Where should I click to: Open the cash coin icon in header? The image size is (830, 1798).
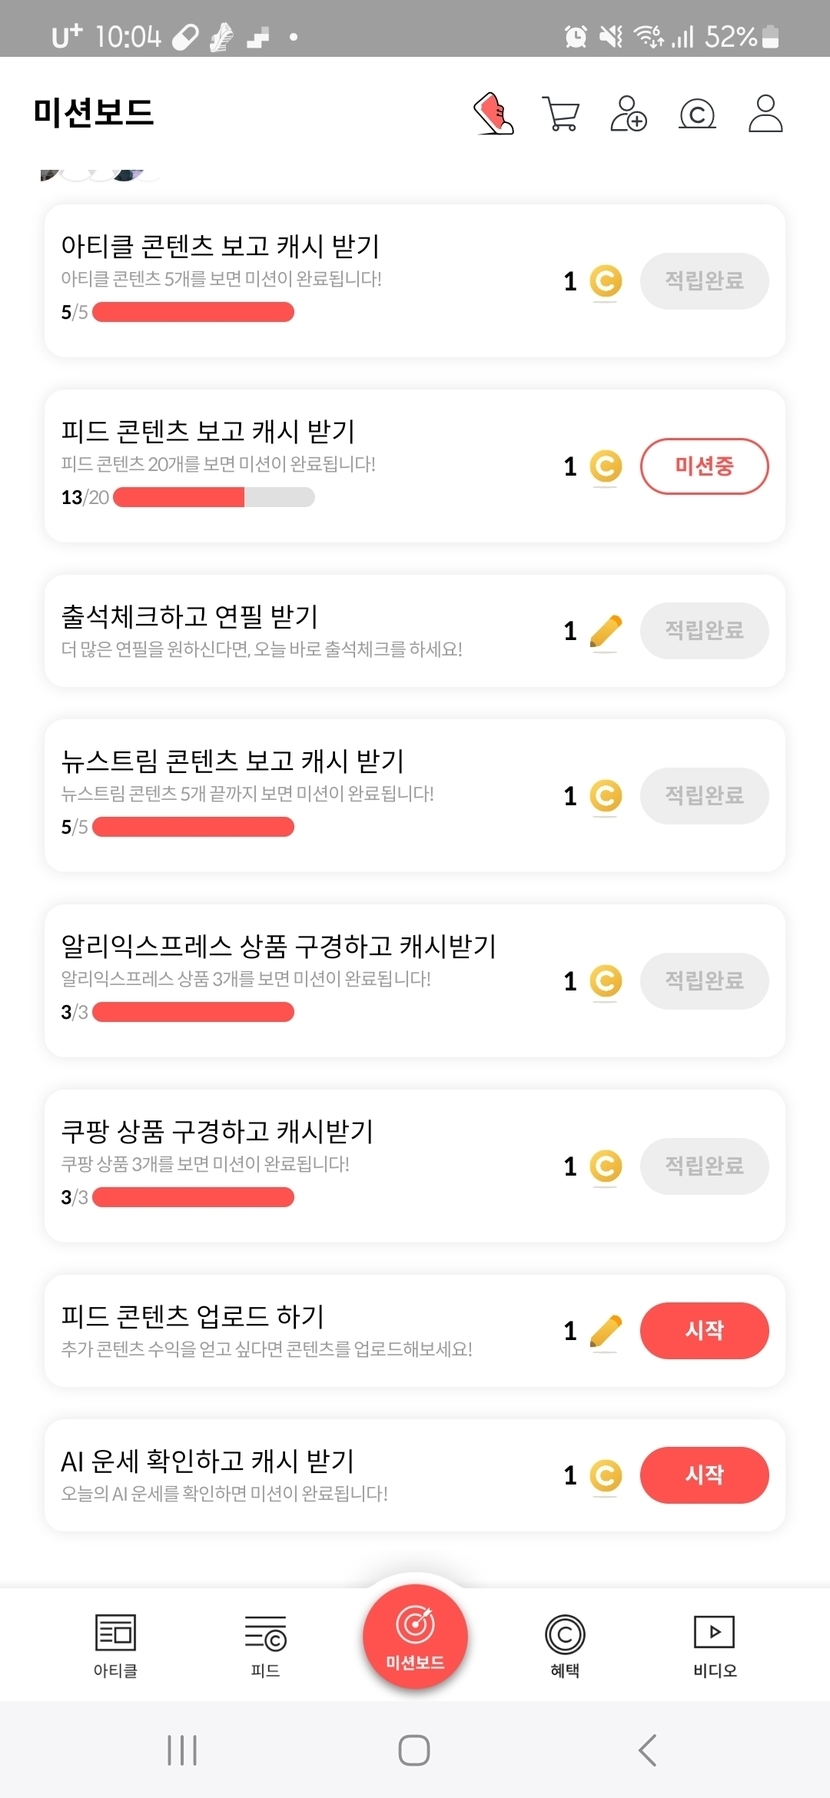point(697,114)
